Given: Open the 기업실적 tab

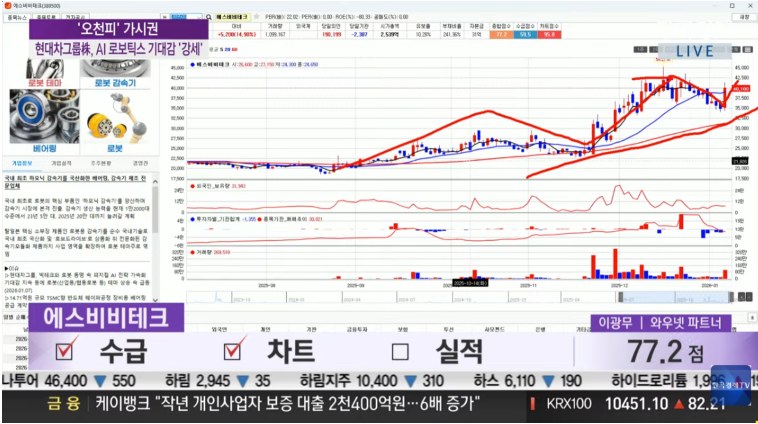Looking at the screenshot, I should pos(61,162).
